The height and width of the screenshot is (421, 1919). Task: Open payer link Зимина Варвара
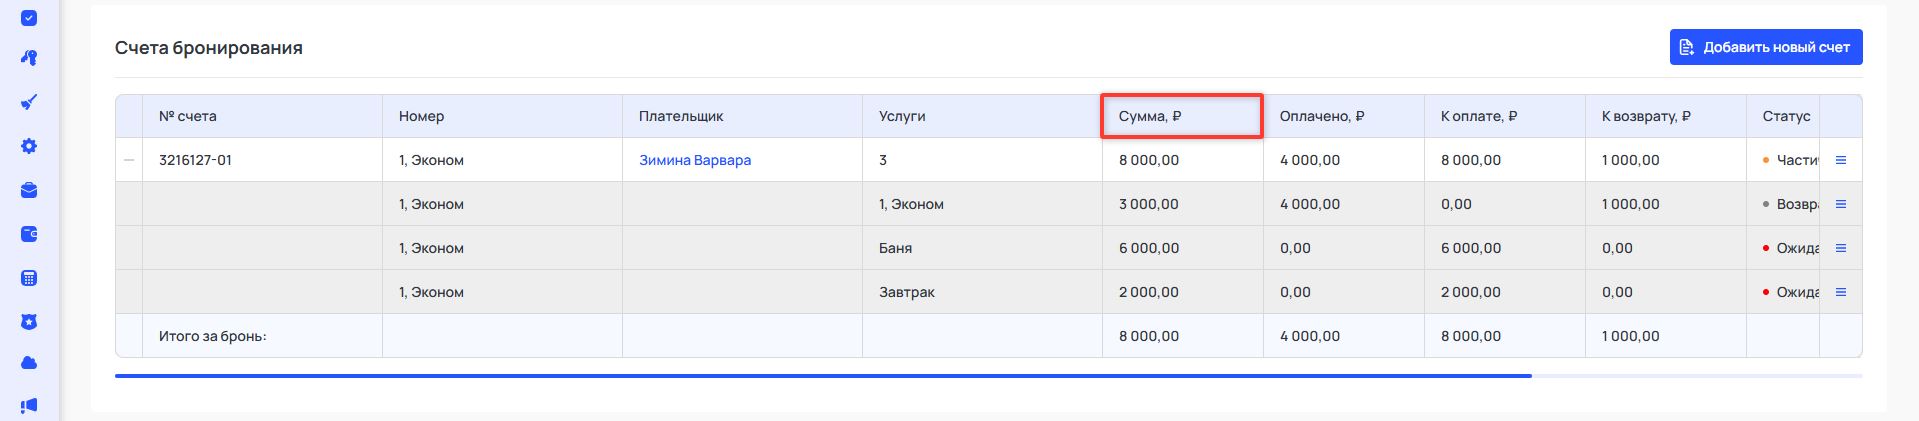click(x=694, y=160)
